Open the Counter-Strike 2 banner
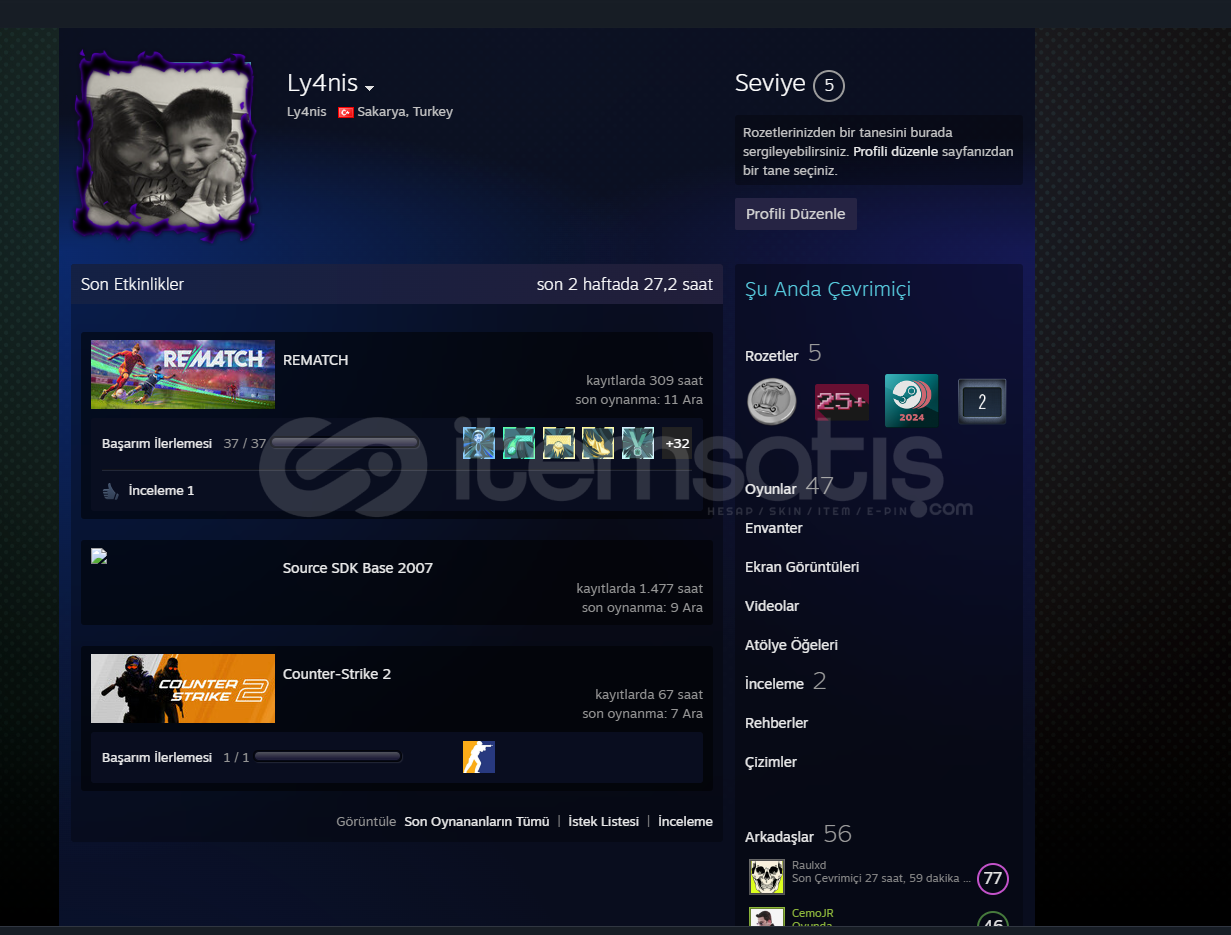Image resolution: width=1231 pixels, height=935 pixels. [x=183, y=688]
